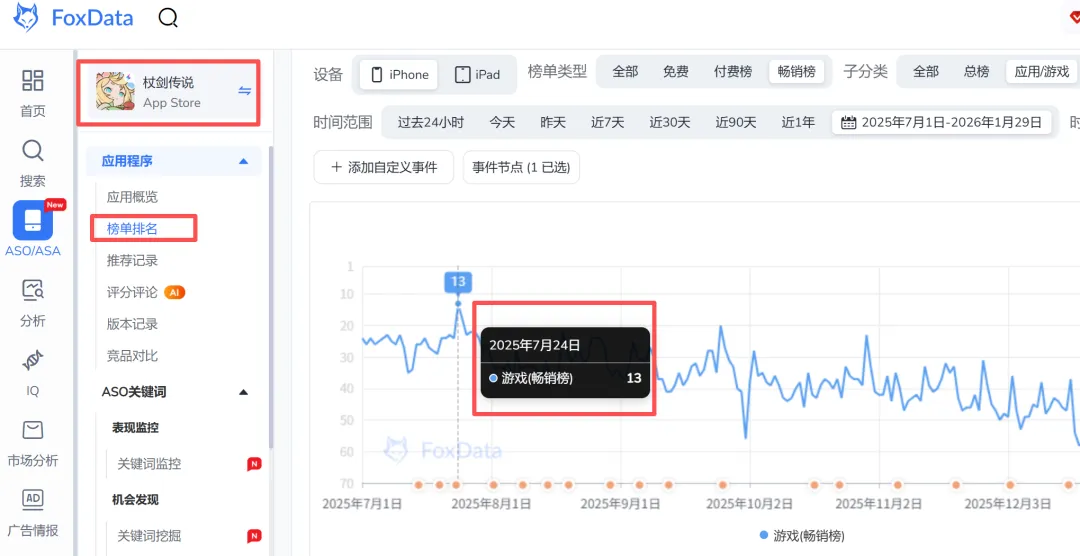Click the calendar icon in date range

pyautogui.click(x=849, y=123)
